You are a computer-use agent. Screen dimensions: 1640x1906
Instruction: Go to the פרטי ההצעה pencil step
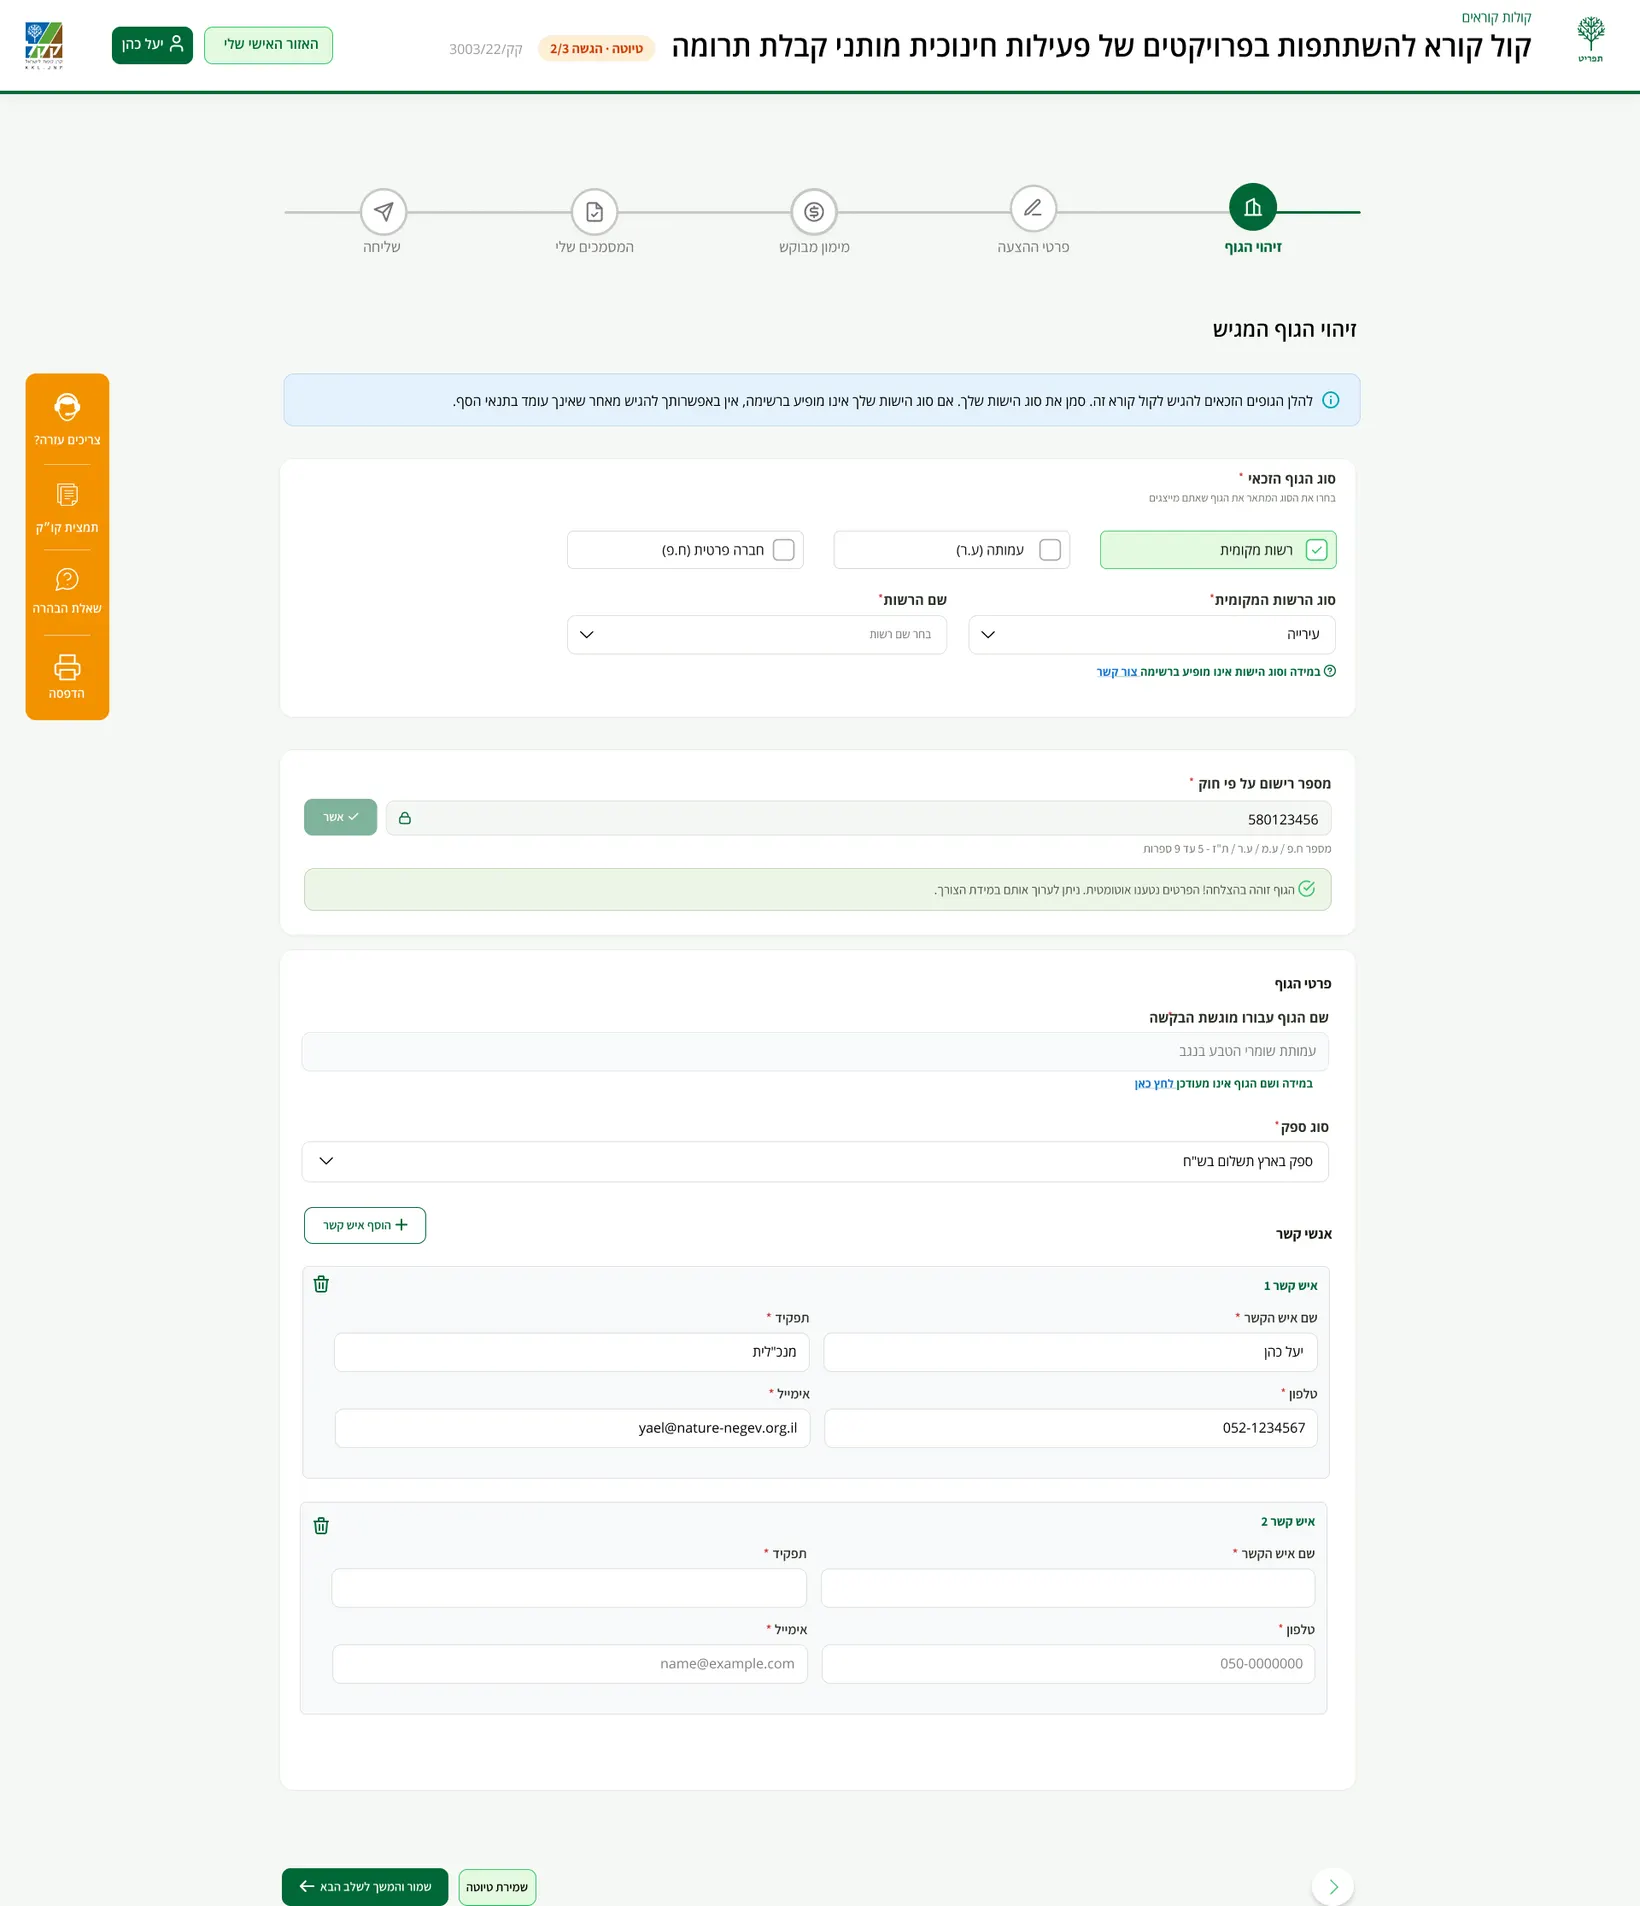pyautogui.click(x=1033, y=209)
